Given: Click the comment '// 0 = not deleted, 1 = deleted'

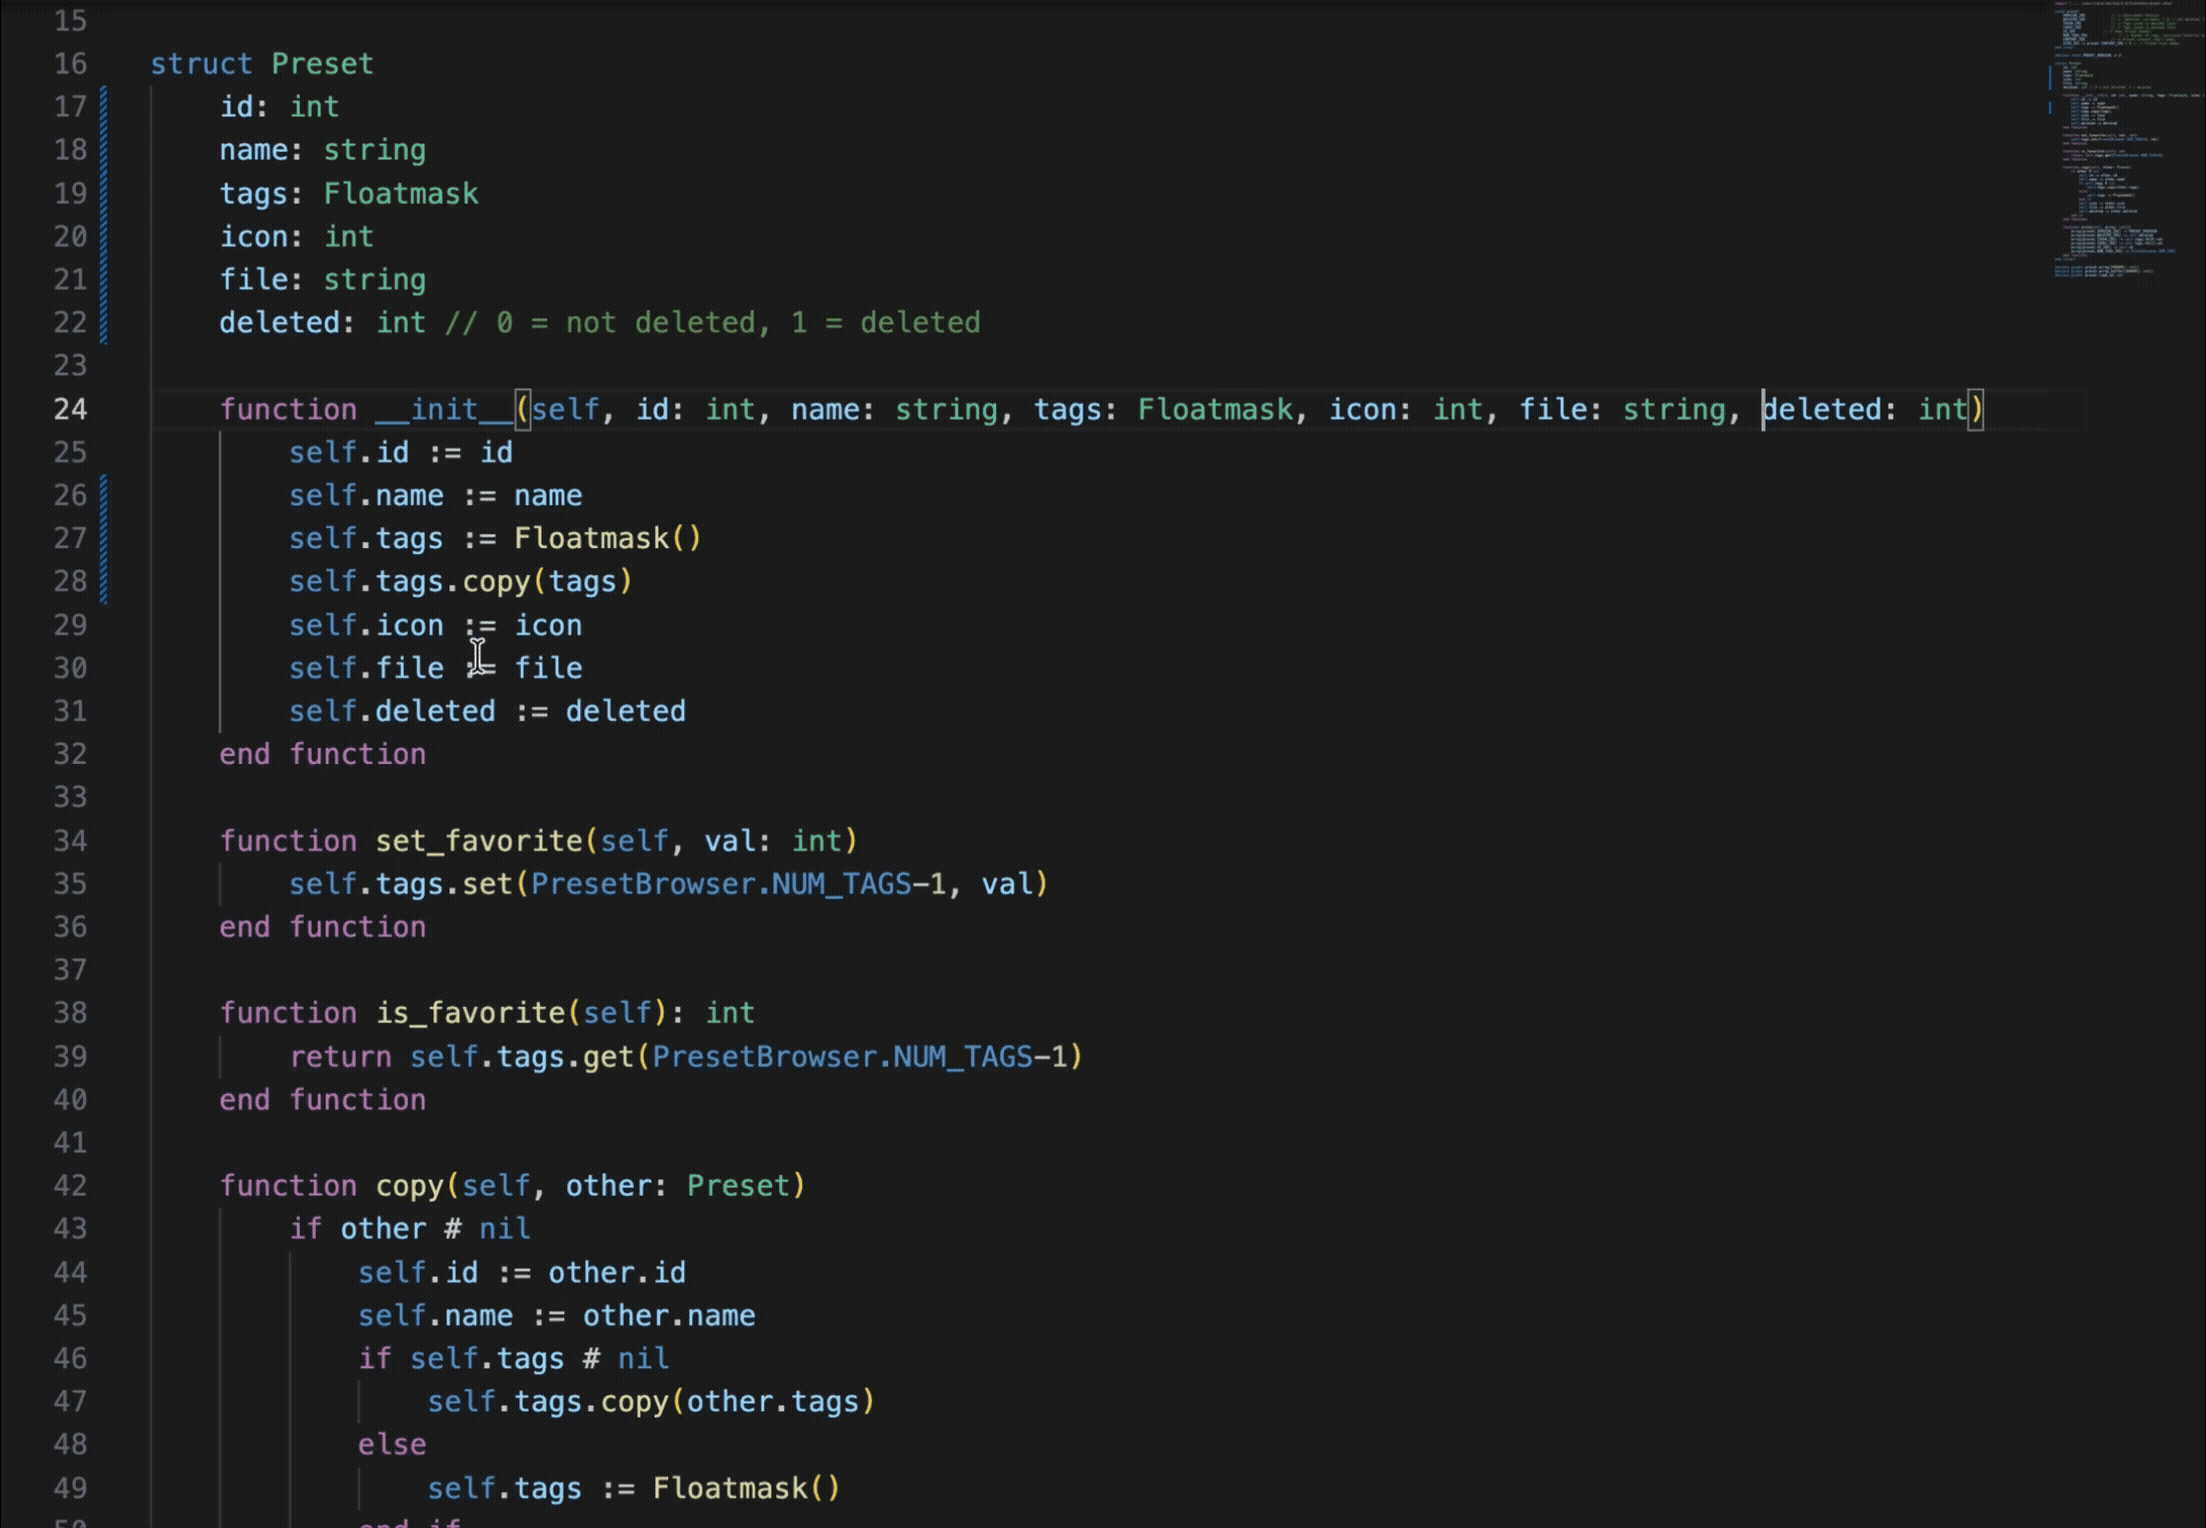Looking at the screenshot, I should coord(712,322).
